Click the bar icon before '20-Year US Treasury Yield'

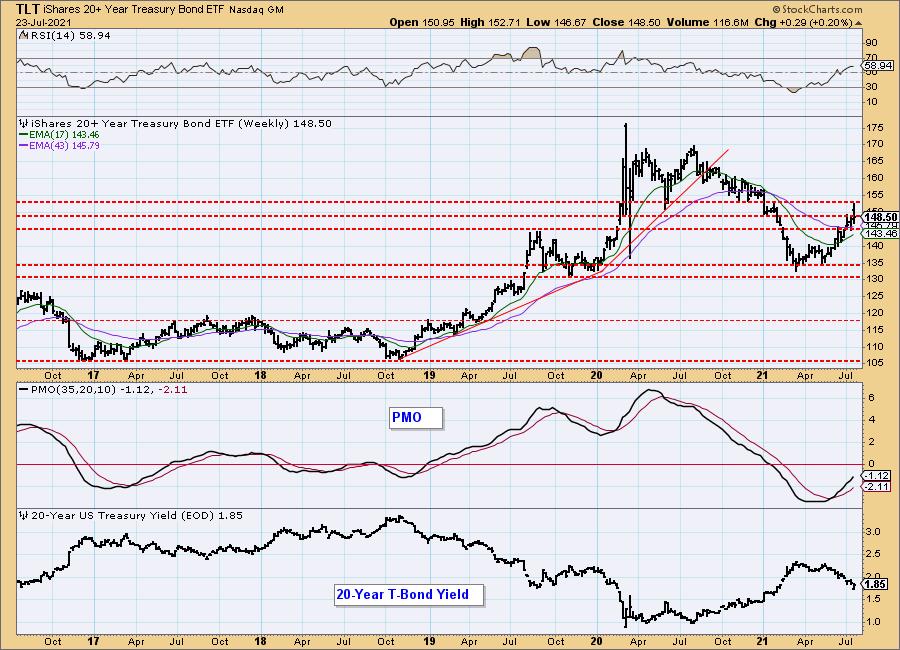(x=24, y=516)
